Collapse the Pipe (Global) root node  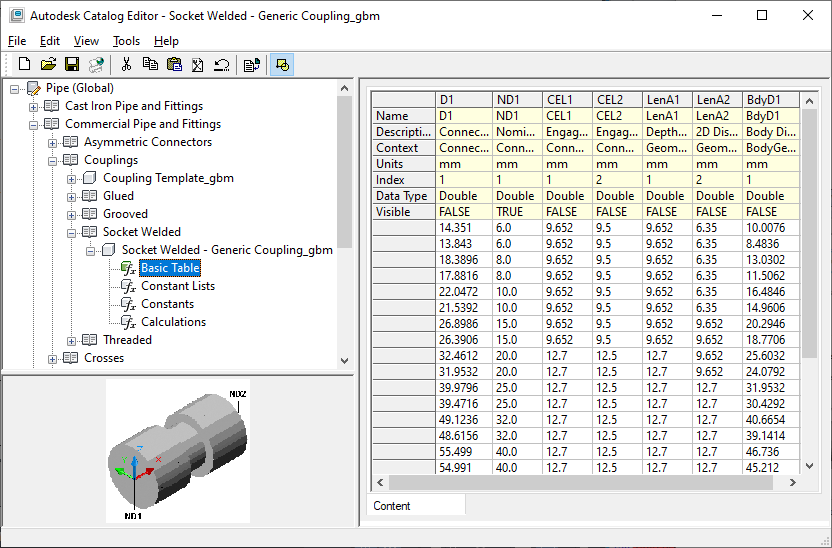pyautogui.click(x=14, y=90)
